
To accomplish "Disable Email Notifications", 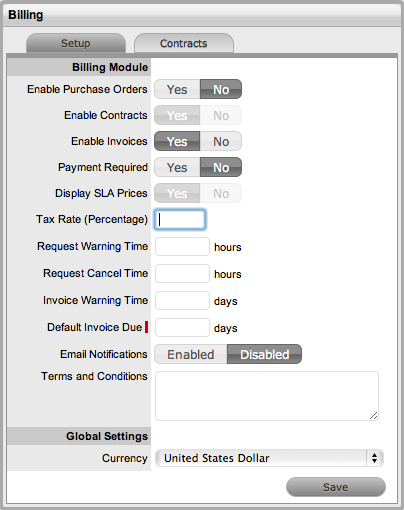I will click(x=264, y=354).
